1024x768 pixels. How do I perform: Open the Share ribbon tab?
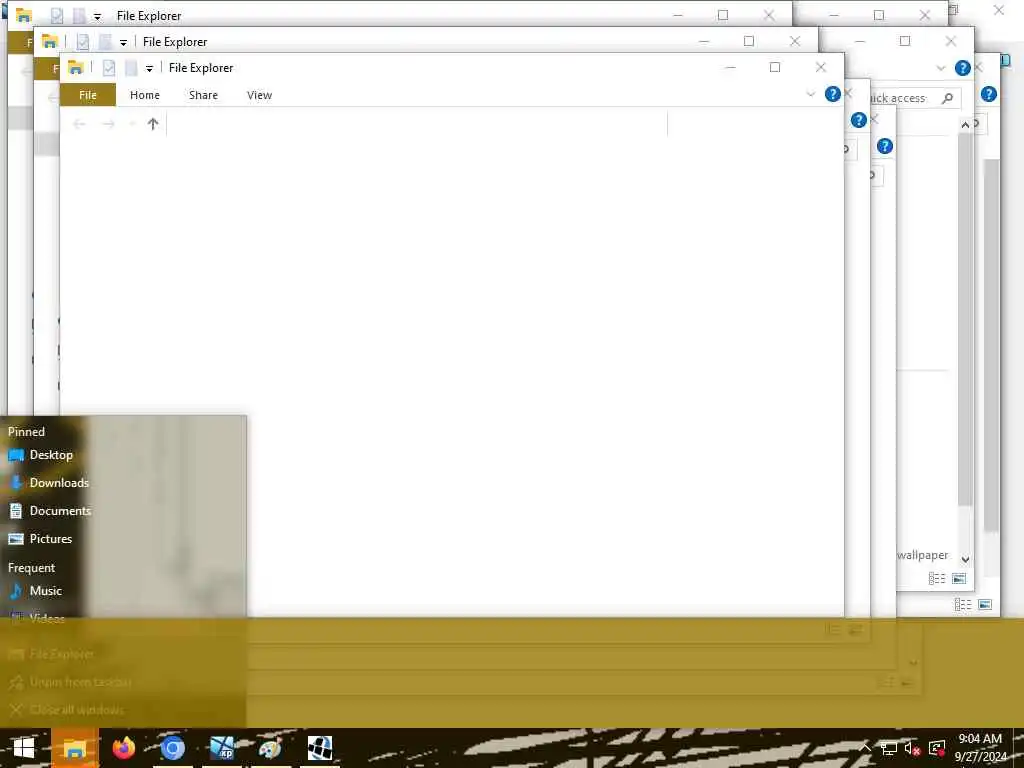(x=203, y=95)
